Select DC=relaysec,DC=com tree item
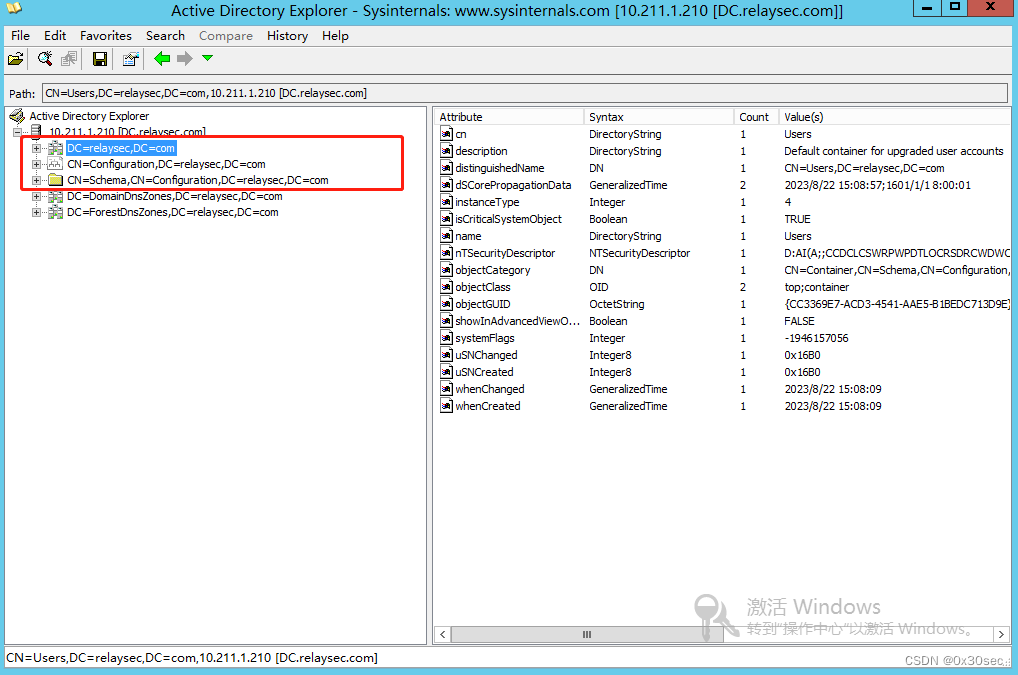 [121, 148]
